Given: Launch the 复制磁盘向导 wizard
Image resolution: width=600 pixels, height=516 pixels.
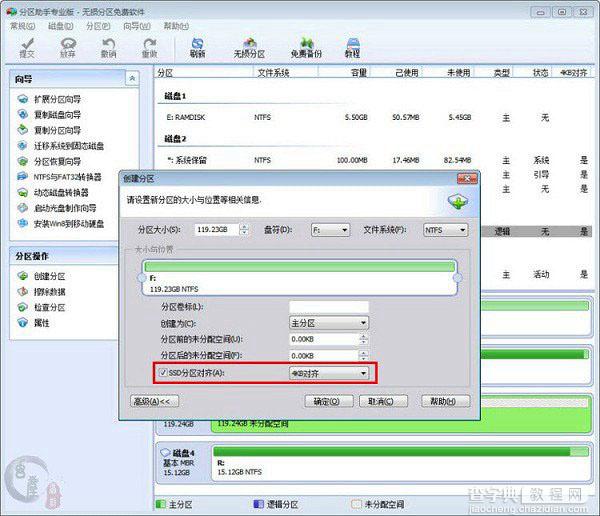Looking at the screenshot, I should tap(50, 114).
